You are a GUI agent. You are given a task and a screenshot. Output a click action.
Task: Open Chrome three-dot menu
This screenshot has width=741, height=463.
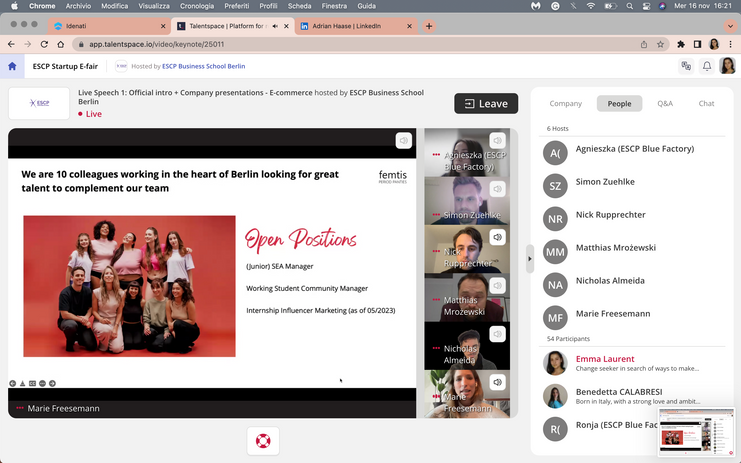tap(730, 44)
